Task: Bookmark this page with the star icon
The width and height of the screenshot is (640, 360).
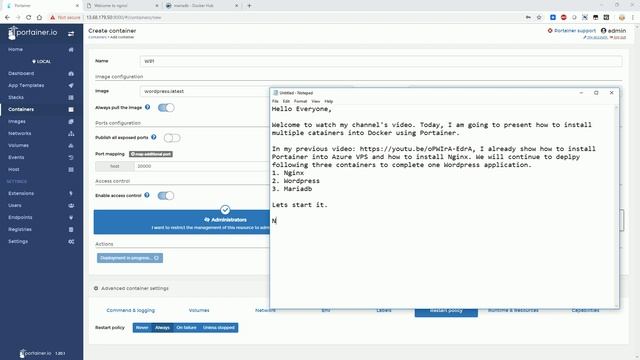Action: (539, 18)
